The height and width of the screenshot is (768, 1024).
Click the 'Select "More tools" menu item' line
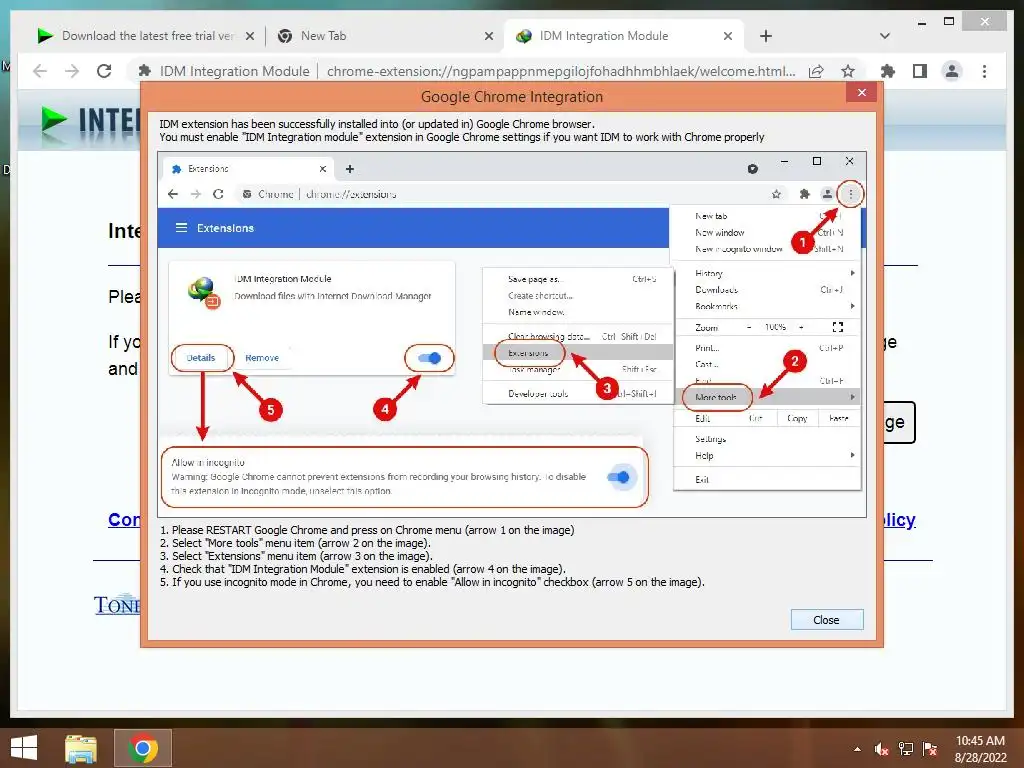tap(295, 543)
